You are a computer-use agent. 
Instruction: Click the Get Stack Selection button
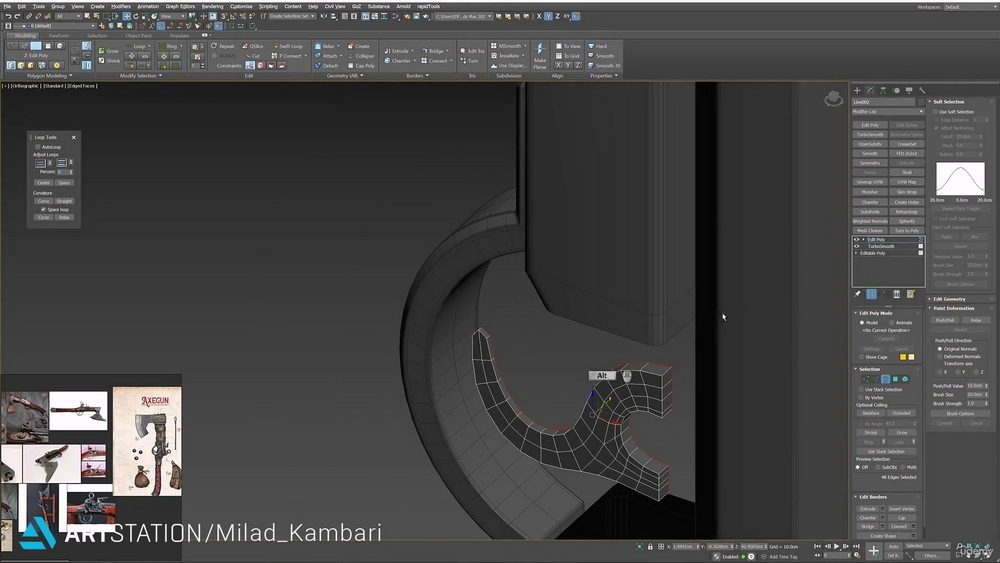886,451
